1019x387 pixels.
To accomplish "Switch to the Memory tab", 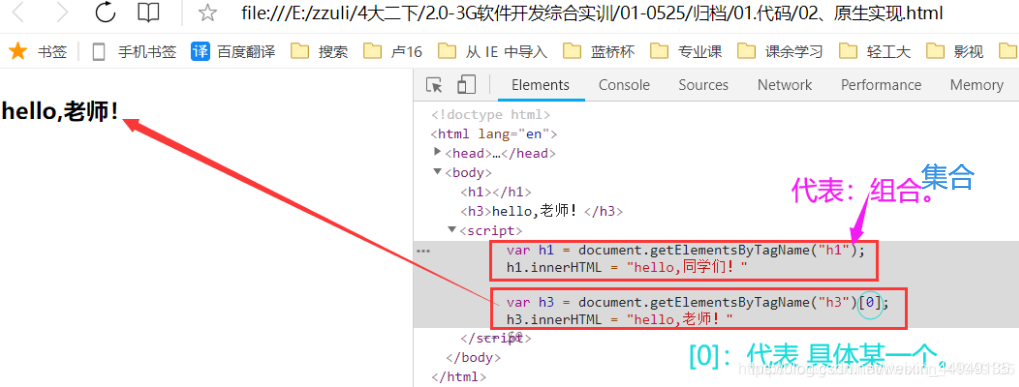I will (x=976, y=85).
